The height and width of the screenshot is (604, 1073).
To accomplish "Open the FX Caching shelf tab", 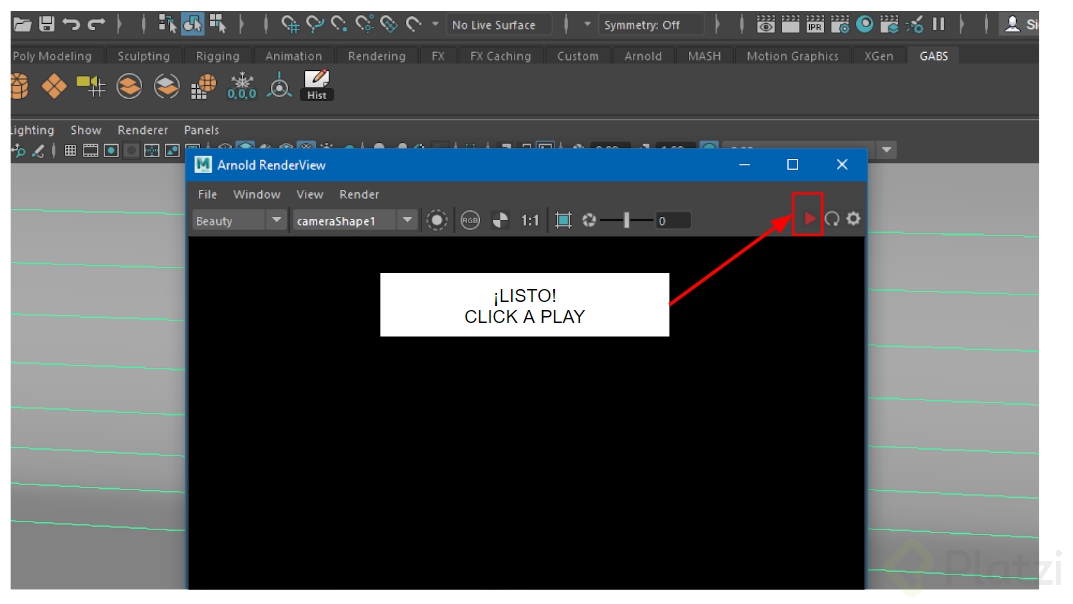I will pyautogui.click(x=500, y=56).
